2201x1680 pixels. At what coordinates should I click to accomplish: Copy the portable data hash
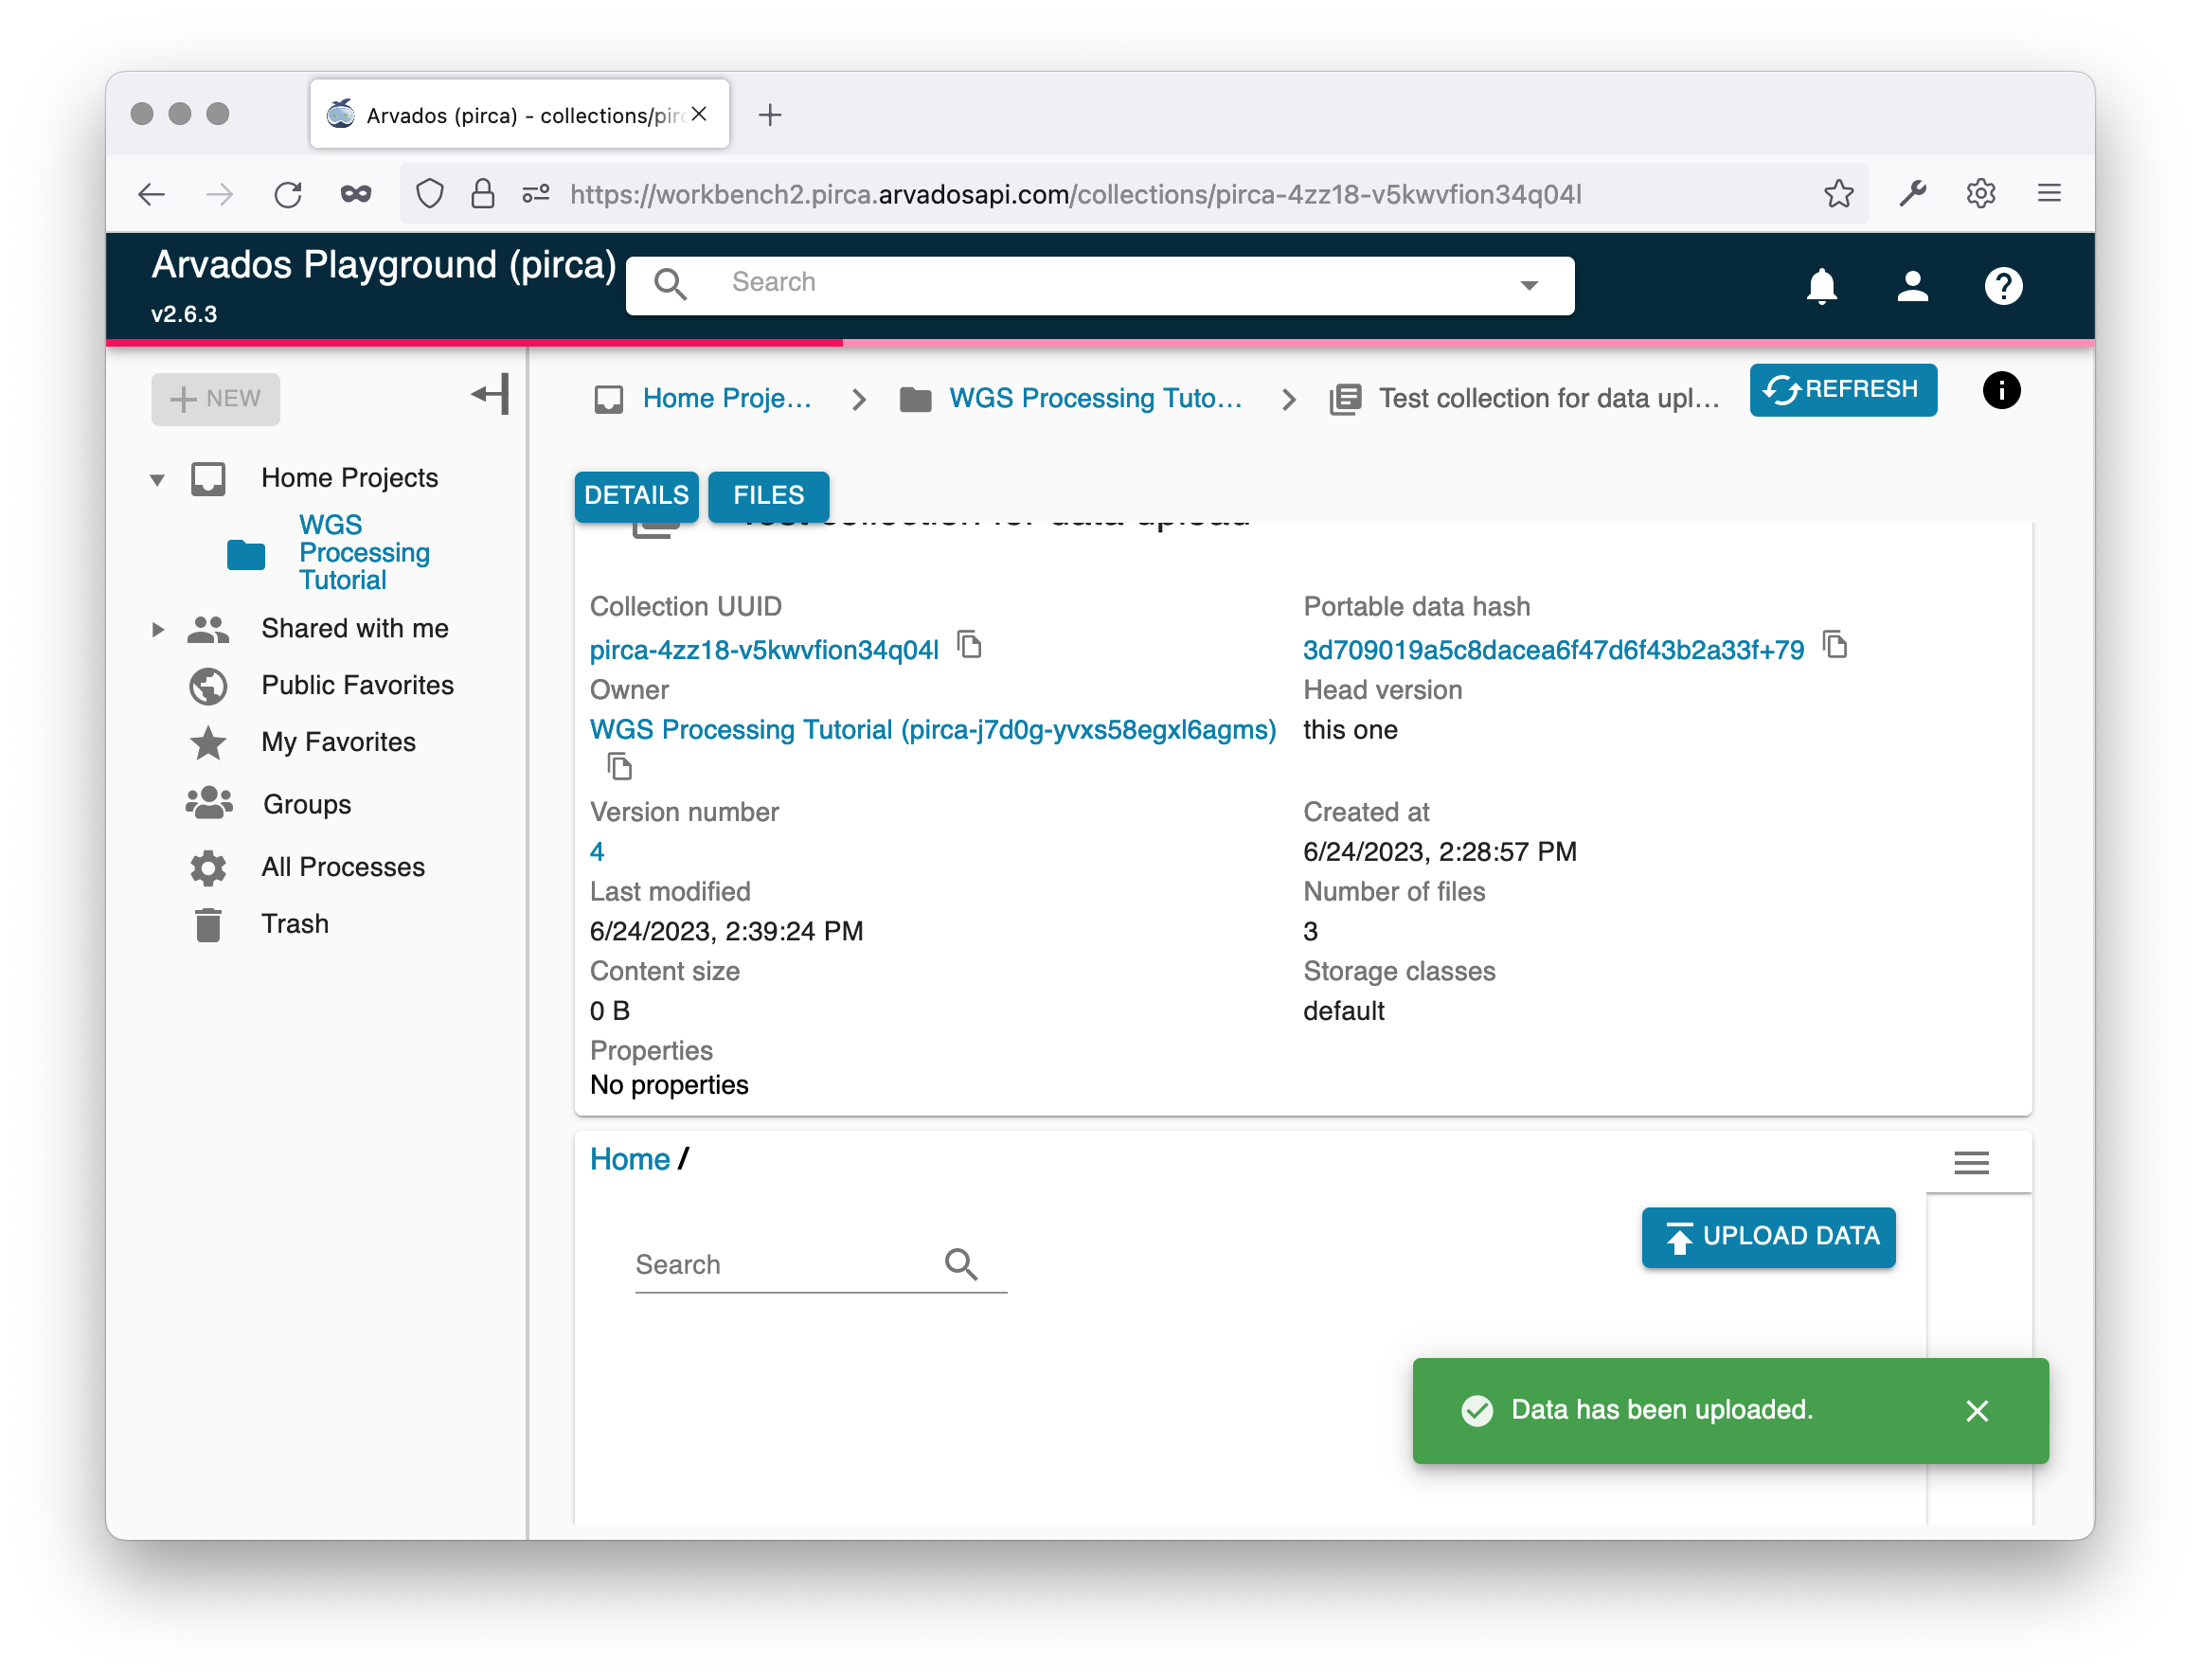click(x=1835, y=645)
